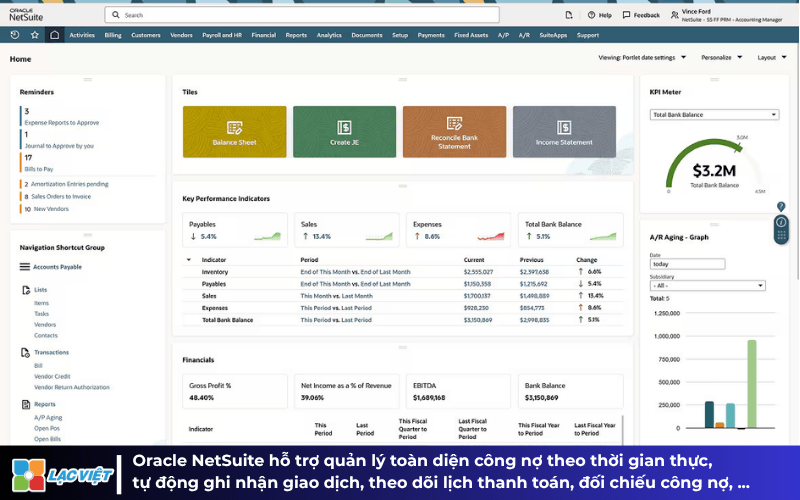Image resolution: width=800 pixels, height=500 pixels.
Task: Click the tall green A/R Aging bar
Action: tap(752, 384)
